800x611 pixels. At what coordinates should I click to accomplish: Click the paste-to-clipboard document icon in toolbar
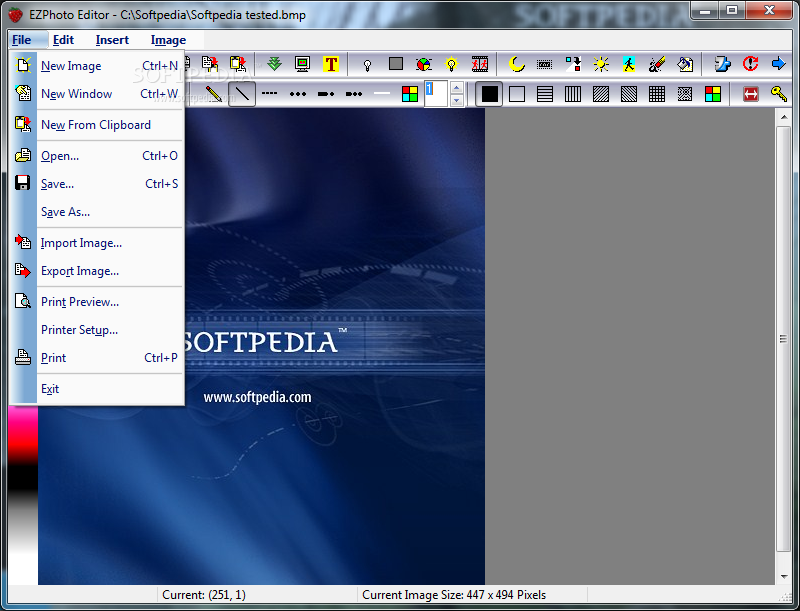238,64
